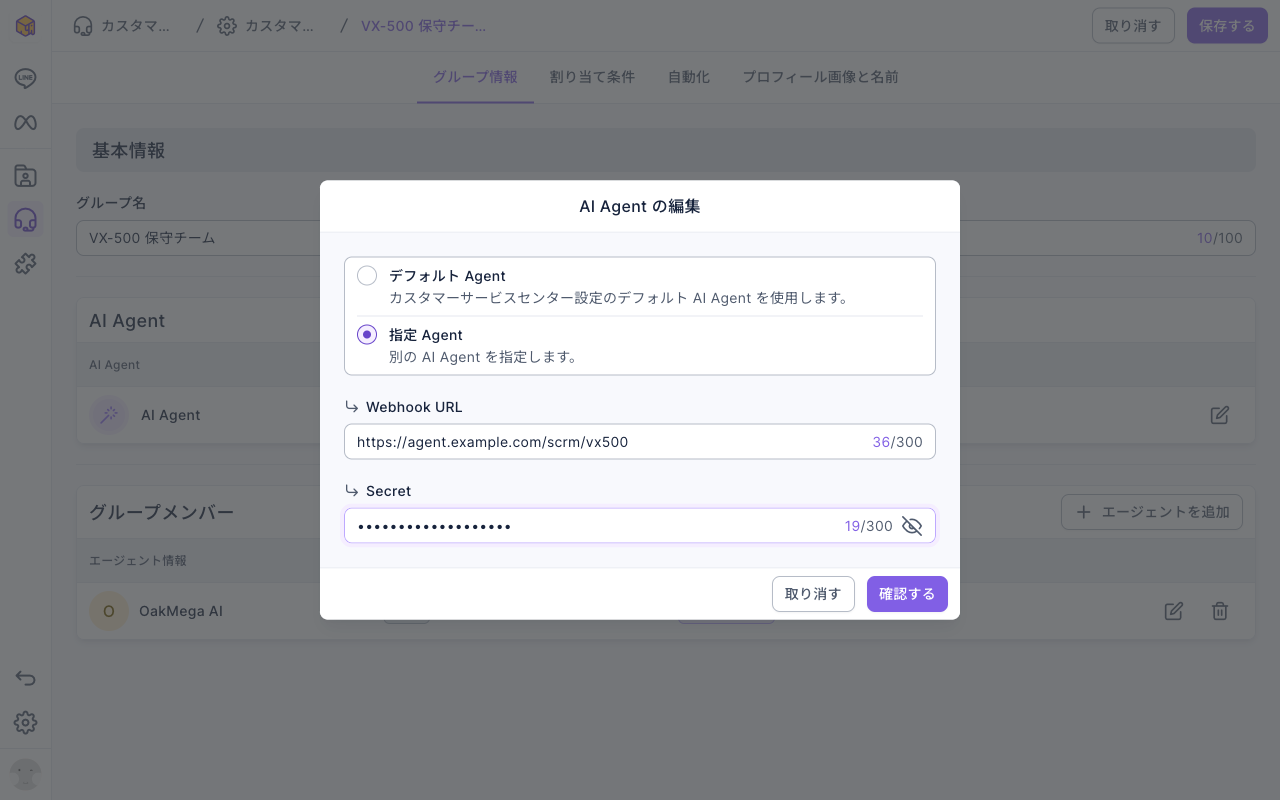Click the header 取り消す button
The height and width of the screenshot is (800, 1280).
coord(1133,26)
